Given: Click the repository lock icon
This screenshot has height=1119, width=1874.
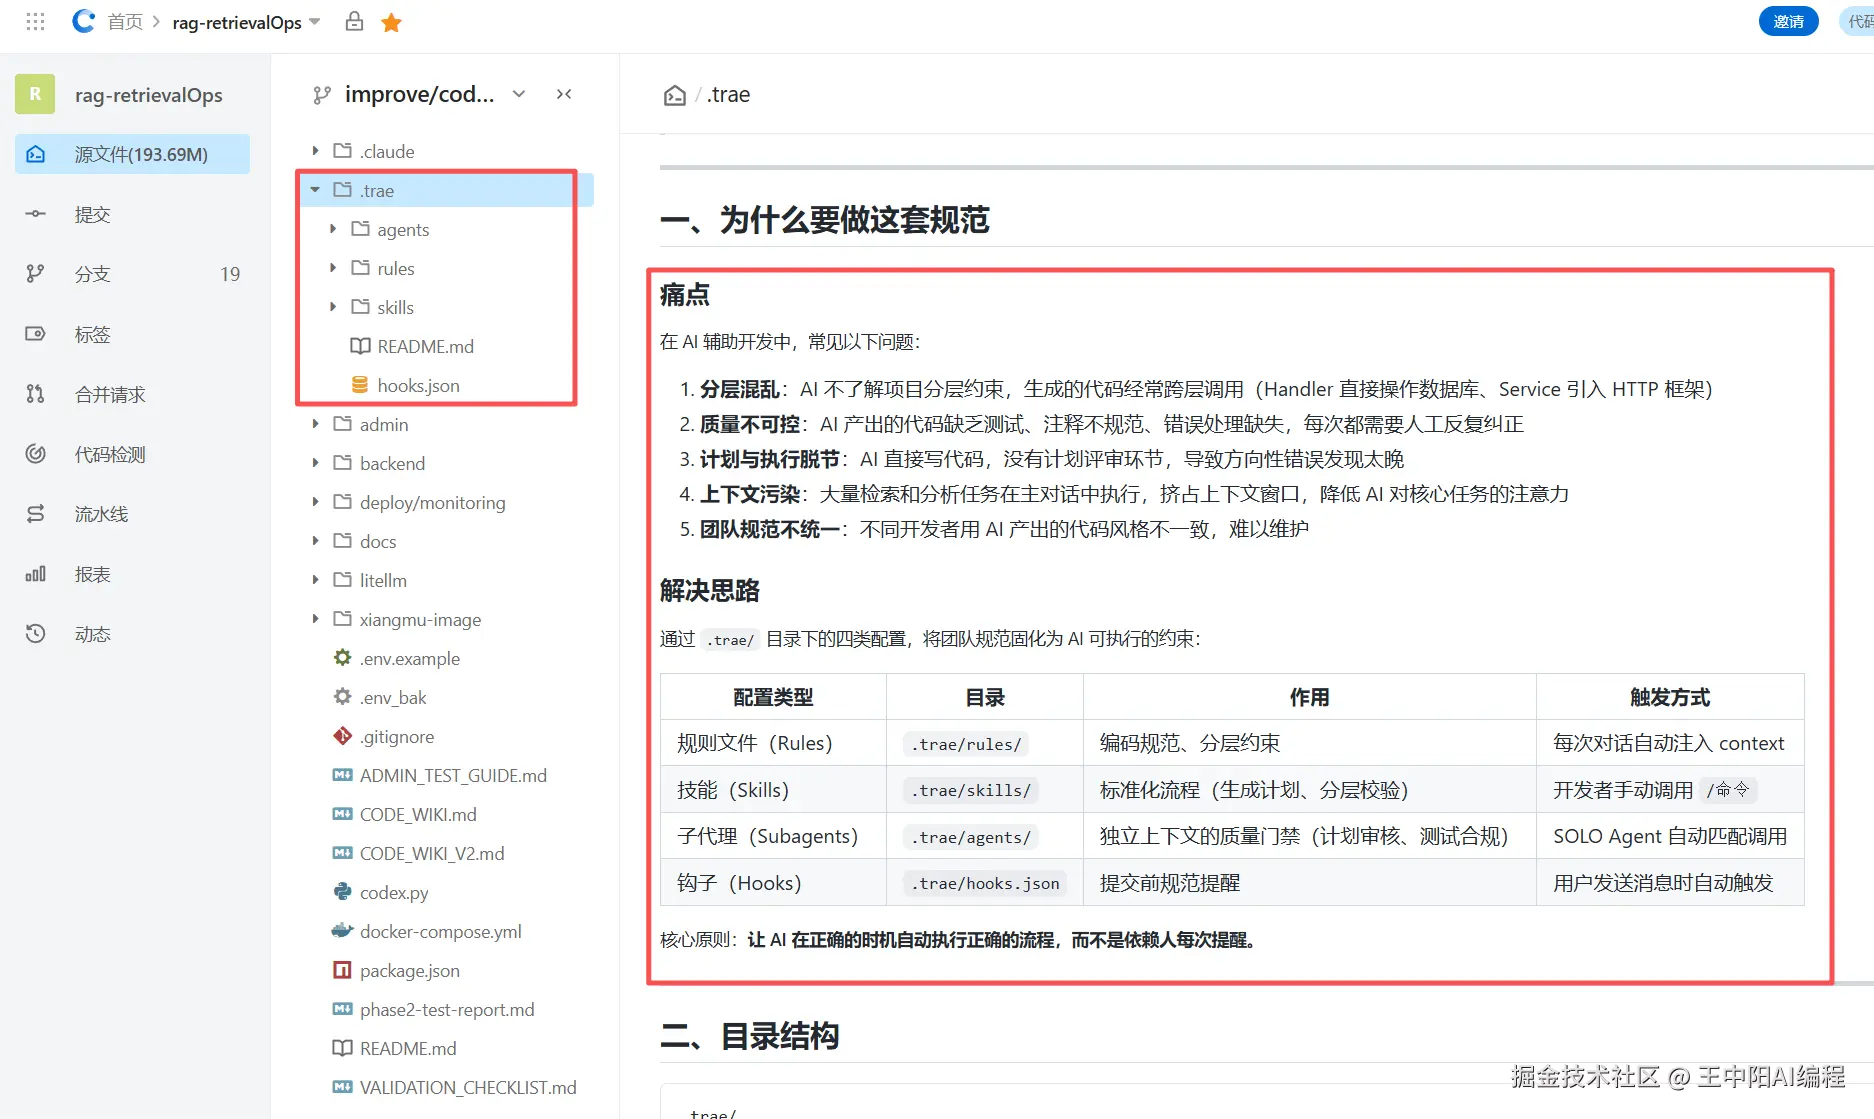Looking at the screenshot, I should (354, 21).
